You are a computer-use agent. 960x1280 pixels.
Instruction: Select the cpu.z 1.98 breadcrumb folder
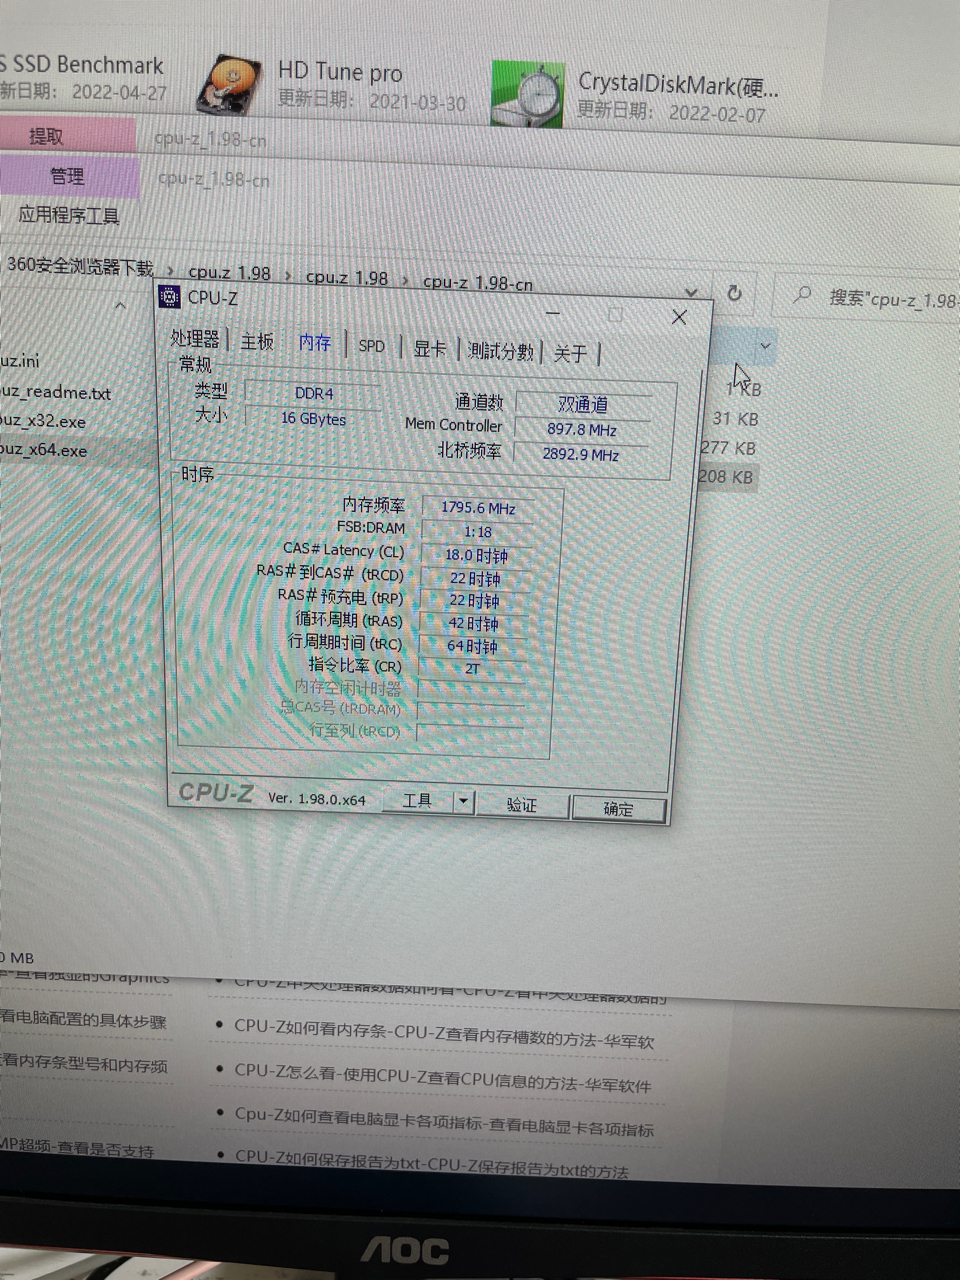click(x=231, y=272)
